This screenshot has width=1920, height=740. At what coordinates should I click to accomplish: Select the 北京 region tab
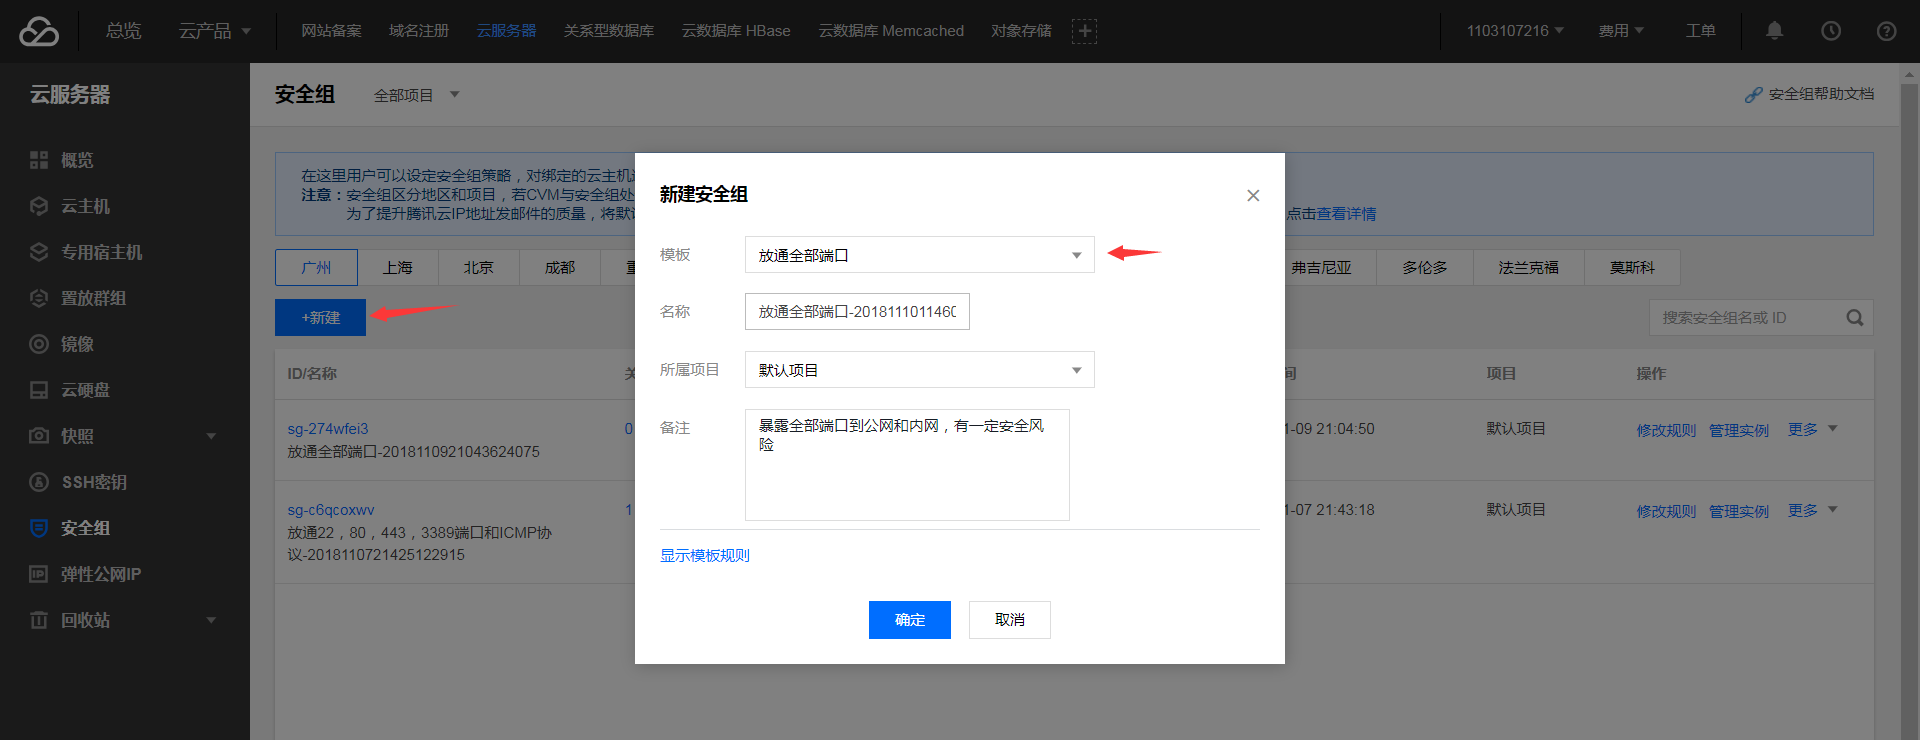(478, 268)
